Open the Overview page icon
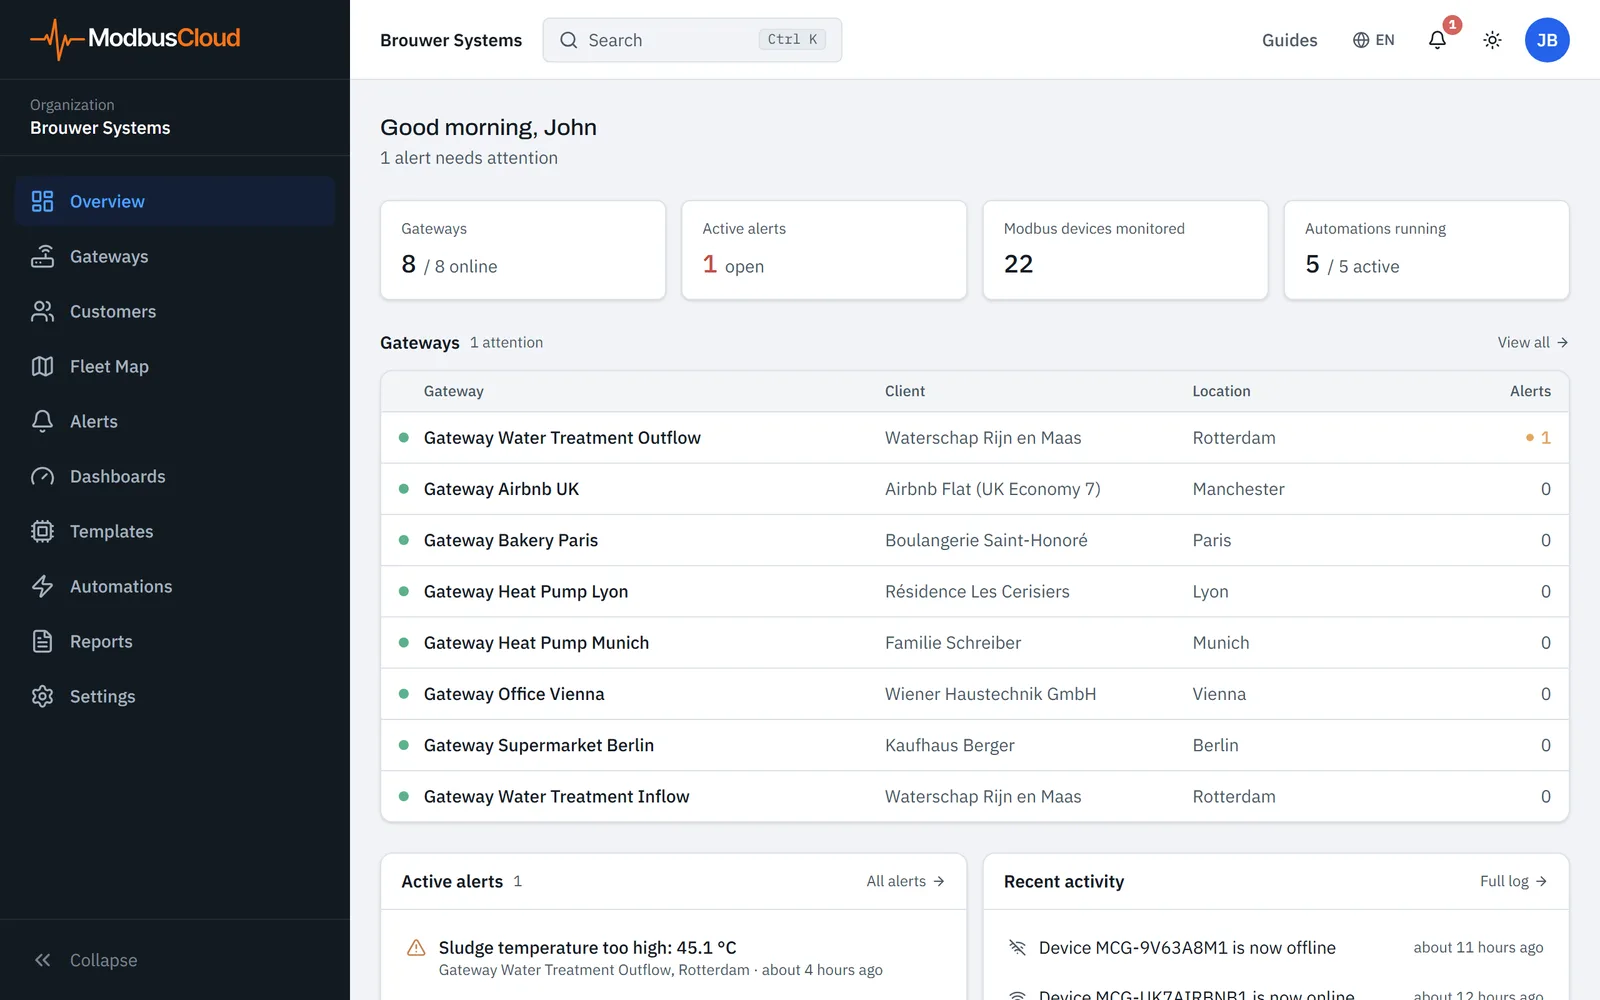Screen dimensions: 1600x1000 (42, 201)
